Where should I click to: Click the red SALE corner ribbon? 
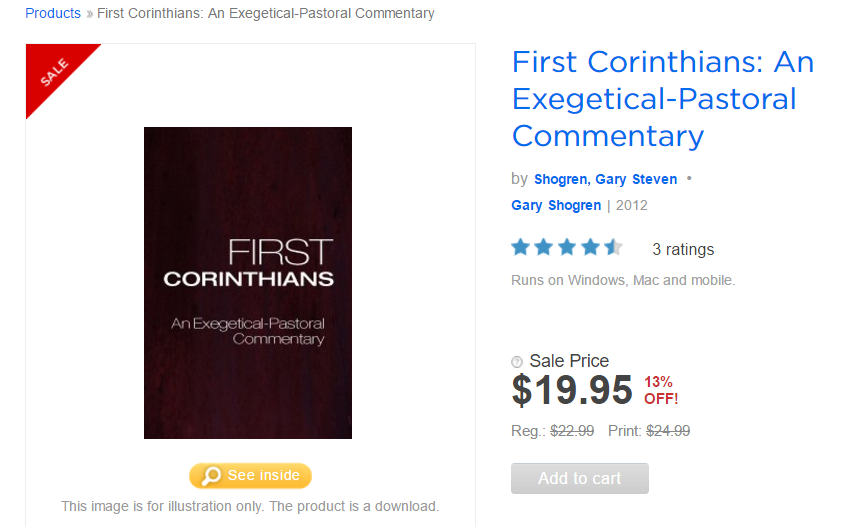[54, 72]
